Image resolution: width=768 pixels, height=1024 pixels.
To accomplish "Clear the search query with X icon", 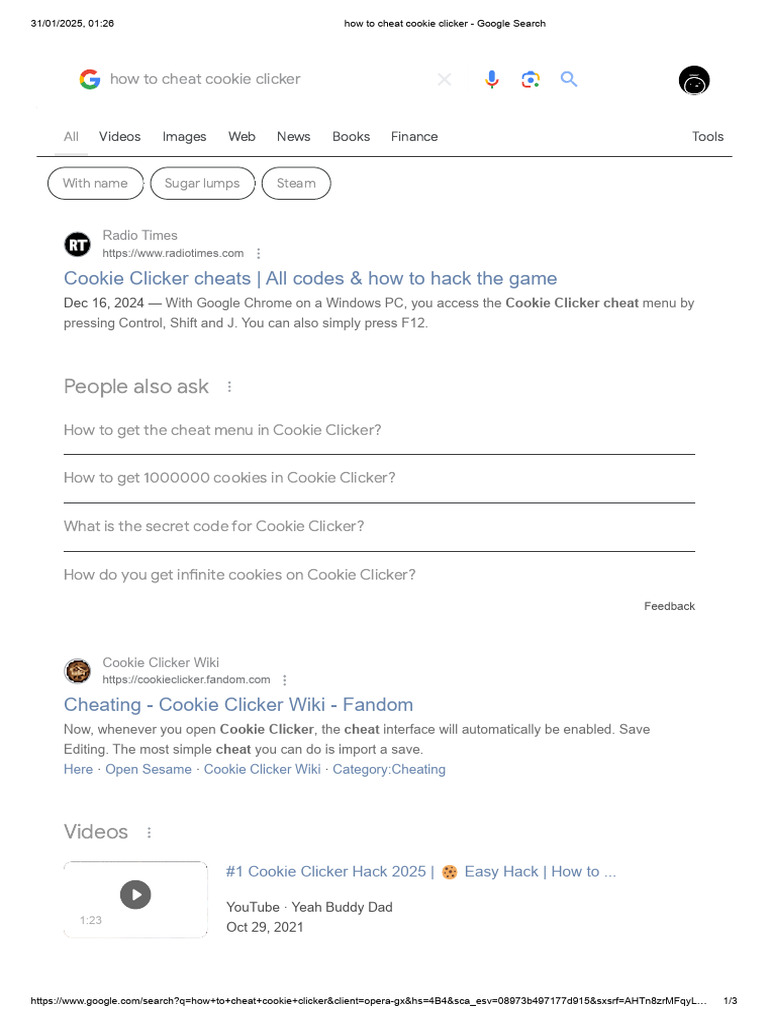I will (444, 79).
